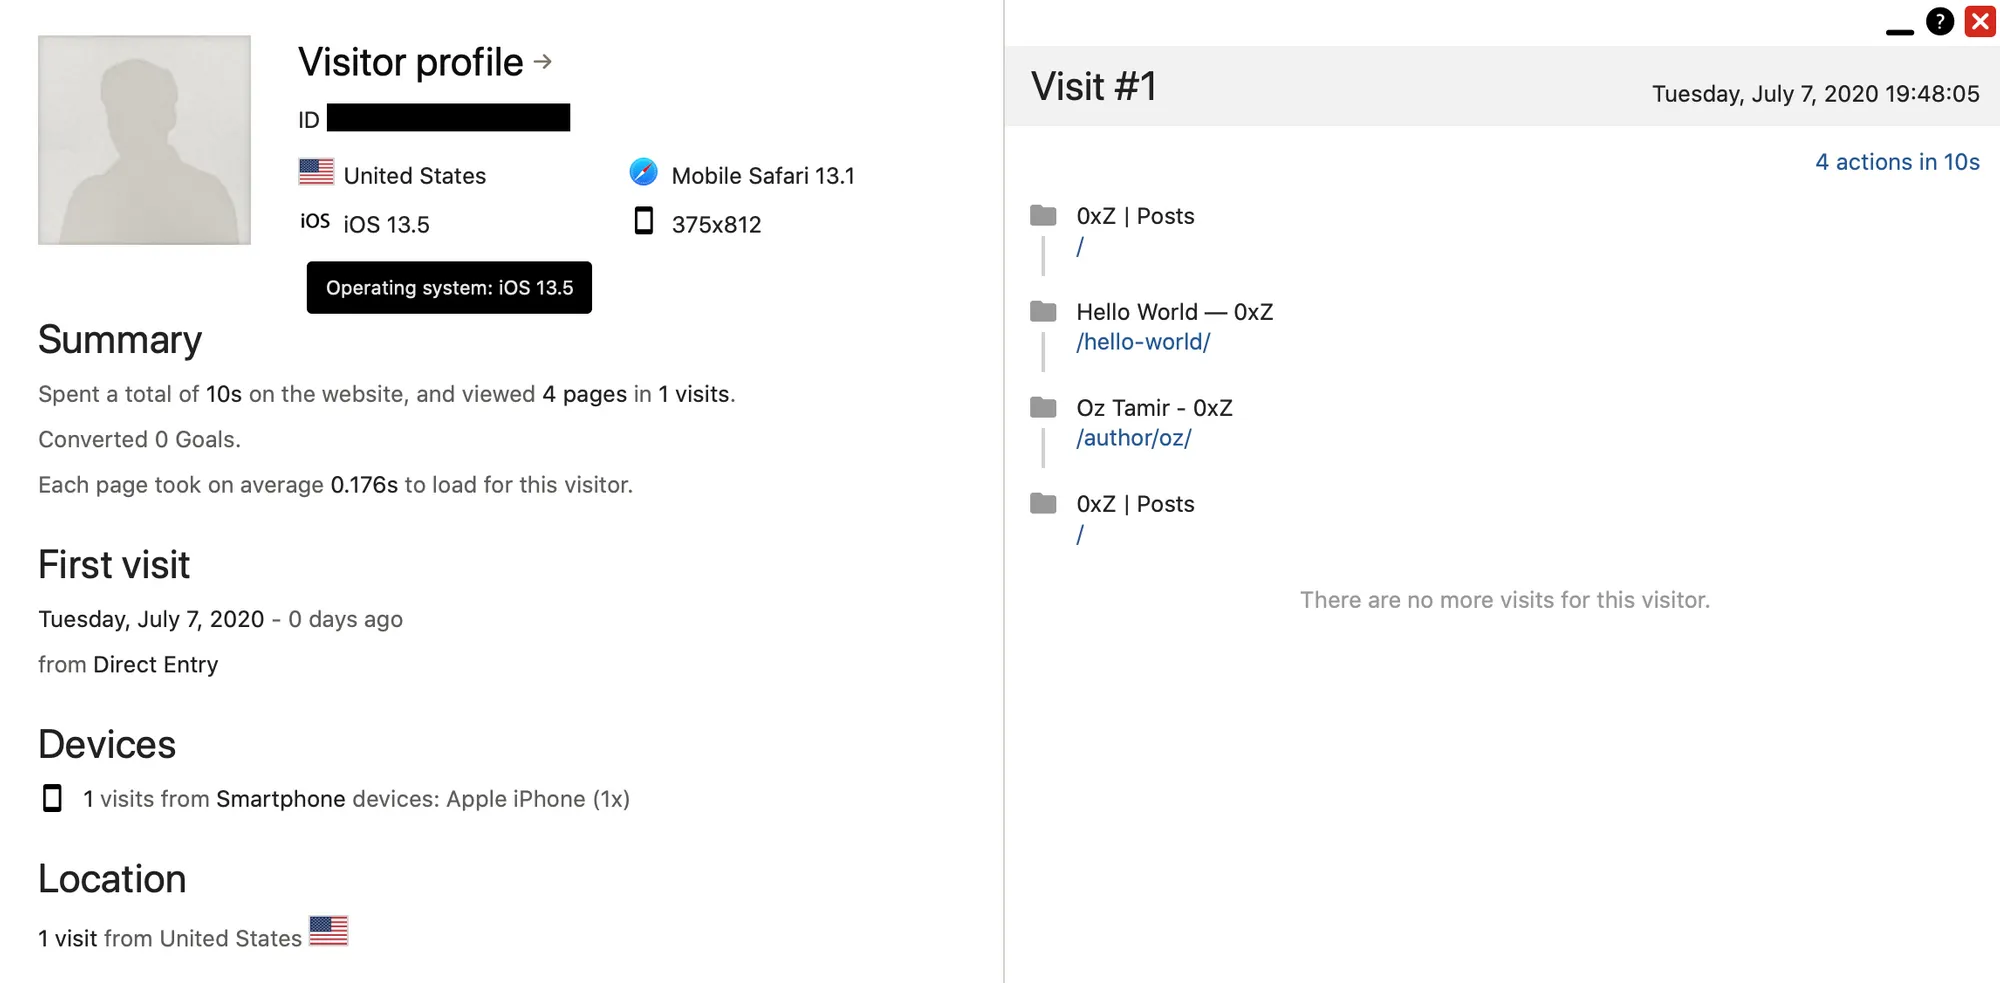Click the smartphone icon under Devices
Image resolution: width=2000 pixels, height=983 pixels.
pos(52,798)
